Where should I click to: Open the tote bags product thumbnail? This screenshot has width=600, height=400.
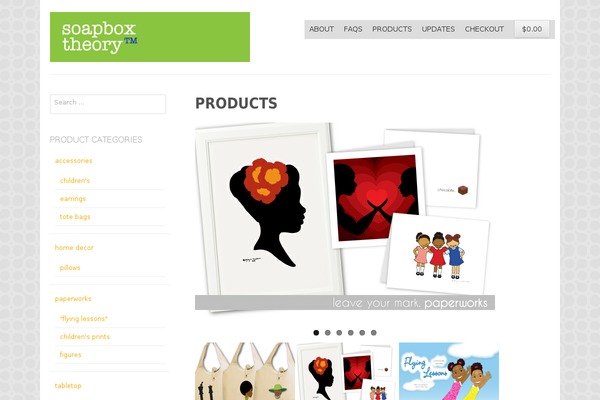245,371
